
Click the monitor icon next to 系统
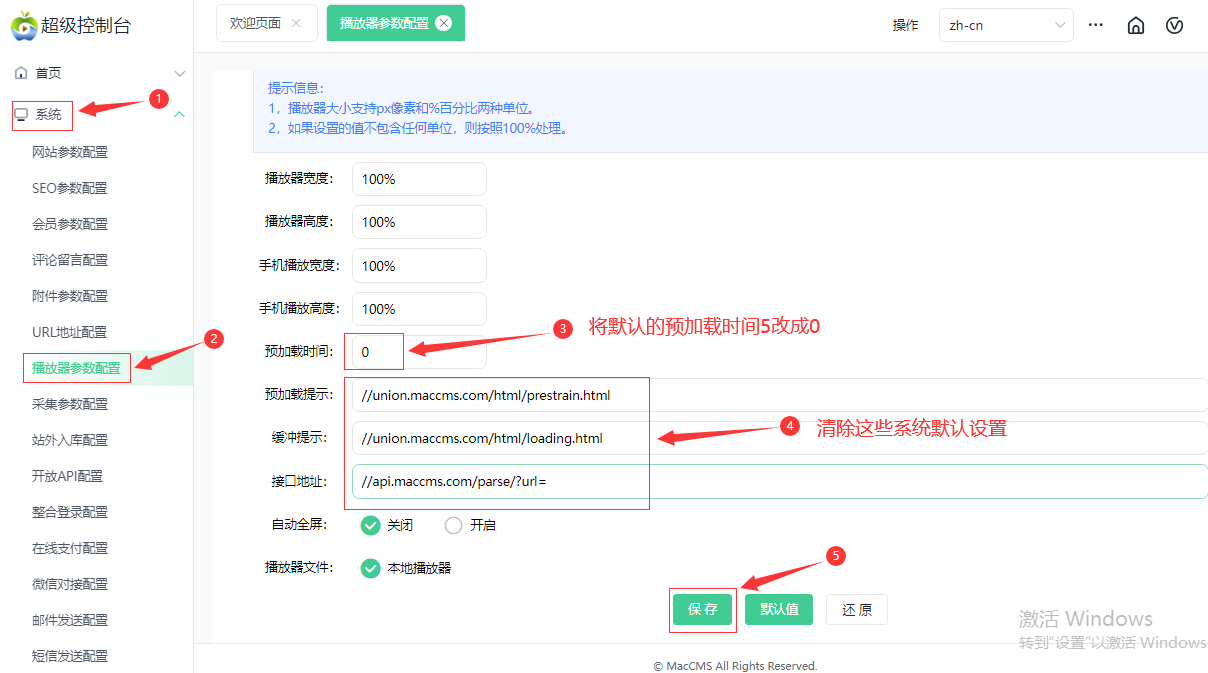[21, 114]
